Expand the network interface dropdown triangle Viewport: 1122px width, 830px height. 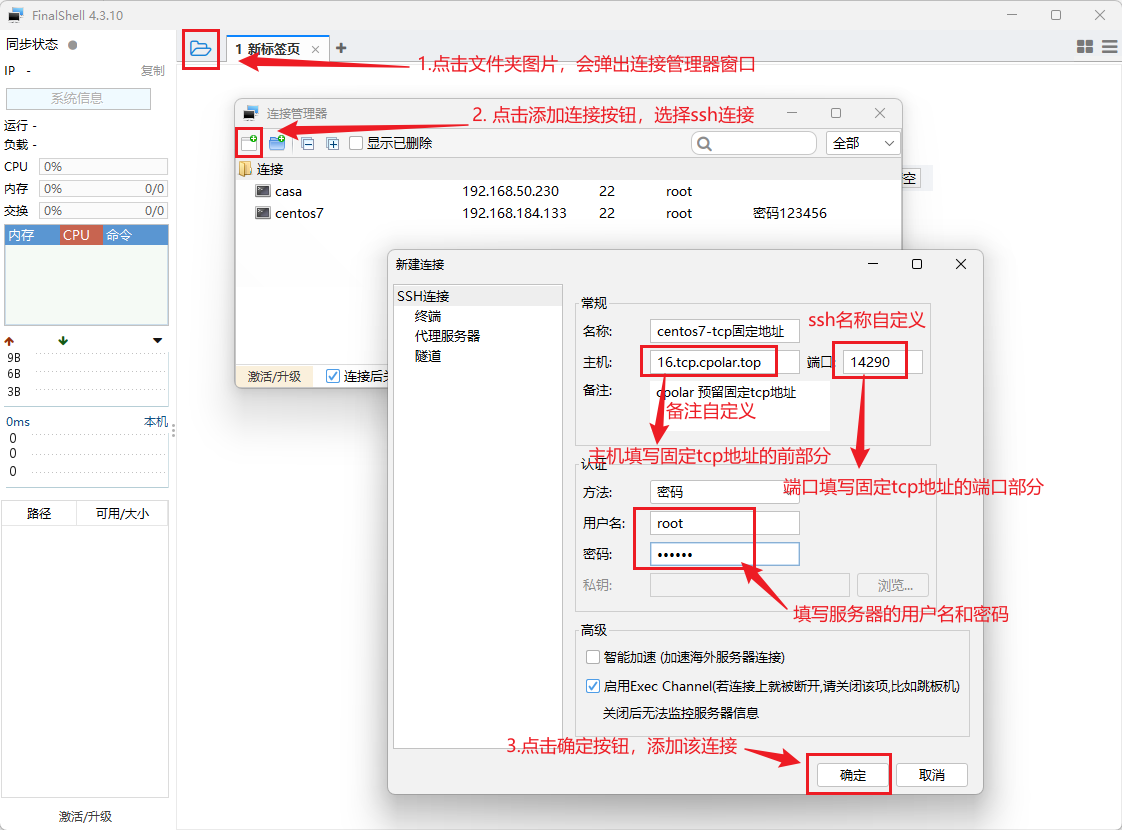(x=158, y=341)
